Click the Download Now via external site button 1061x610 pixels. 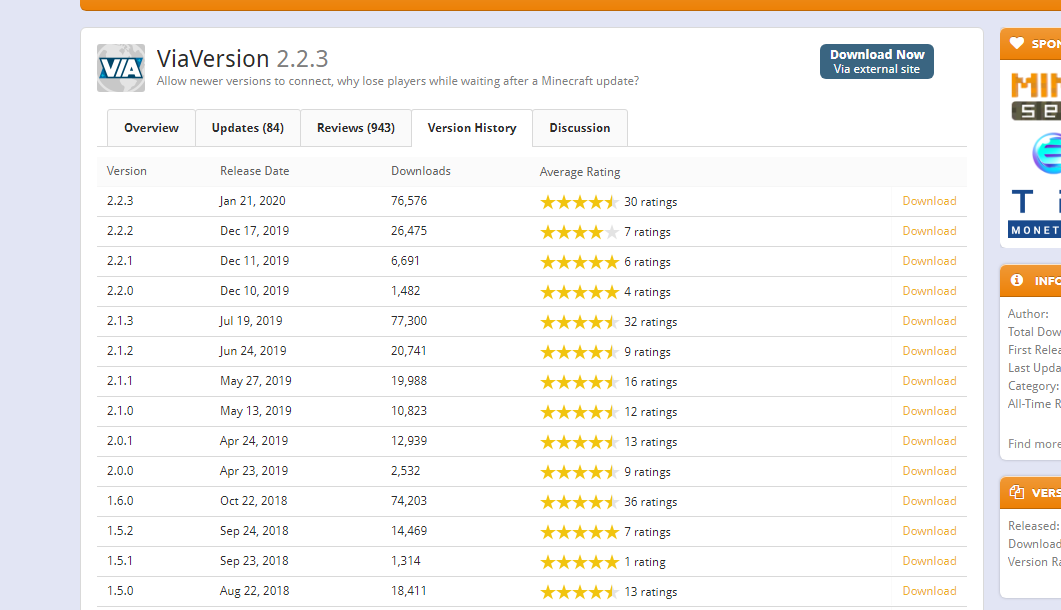pos(877,62)
